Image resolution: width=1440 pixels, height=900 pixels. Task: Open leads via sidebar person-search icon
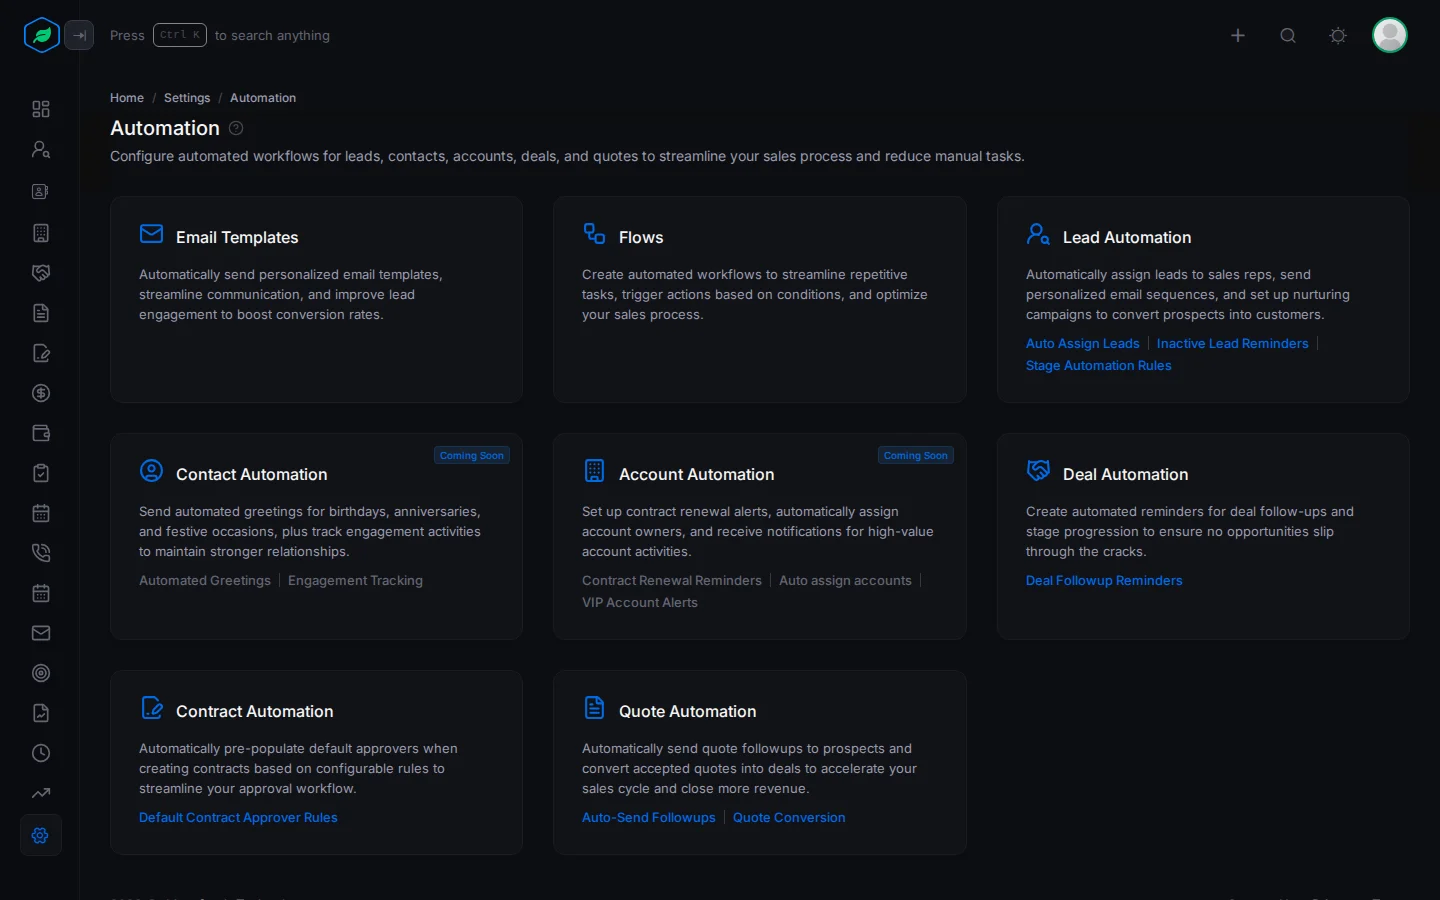(x=41, y=149)
